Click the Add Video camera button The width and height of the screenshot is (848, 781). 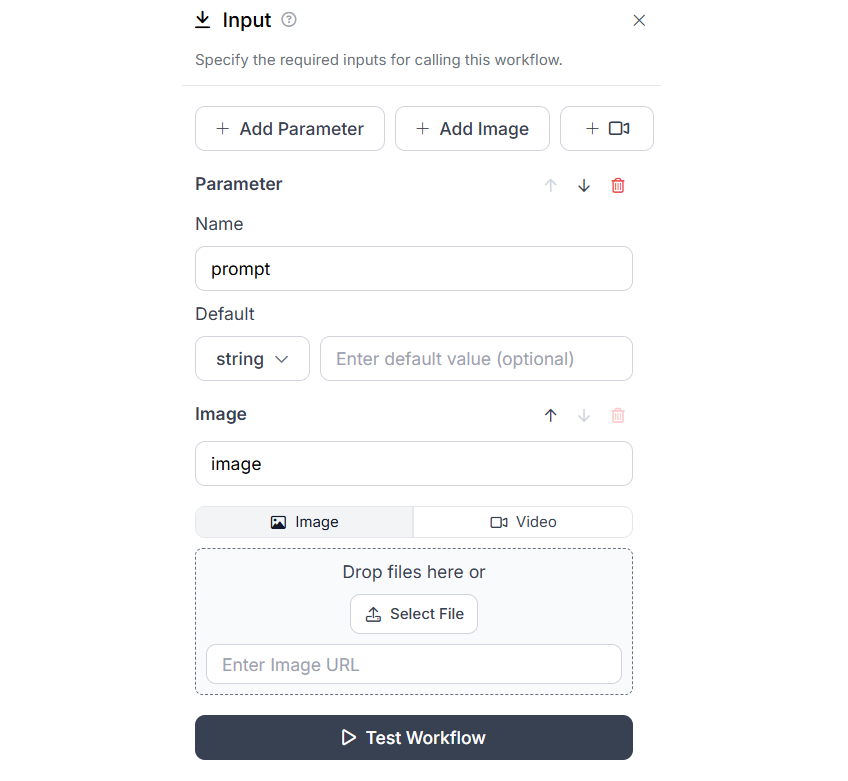607,128
